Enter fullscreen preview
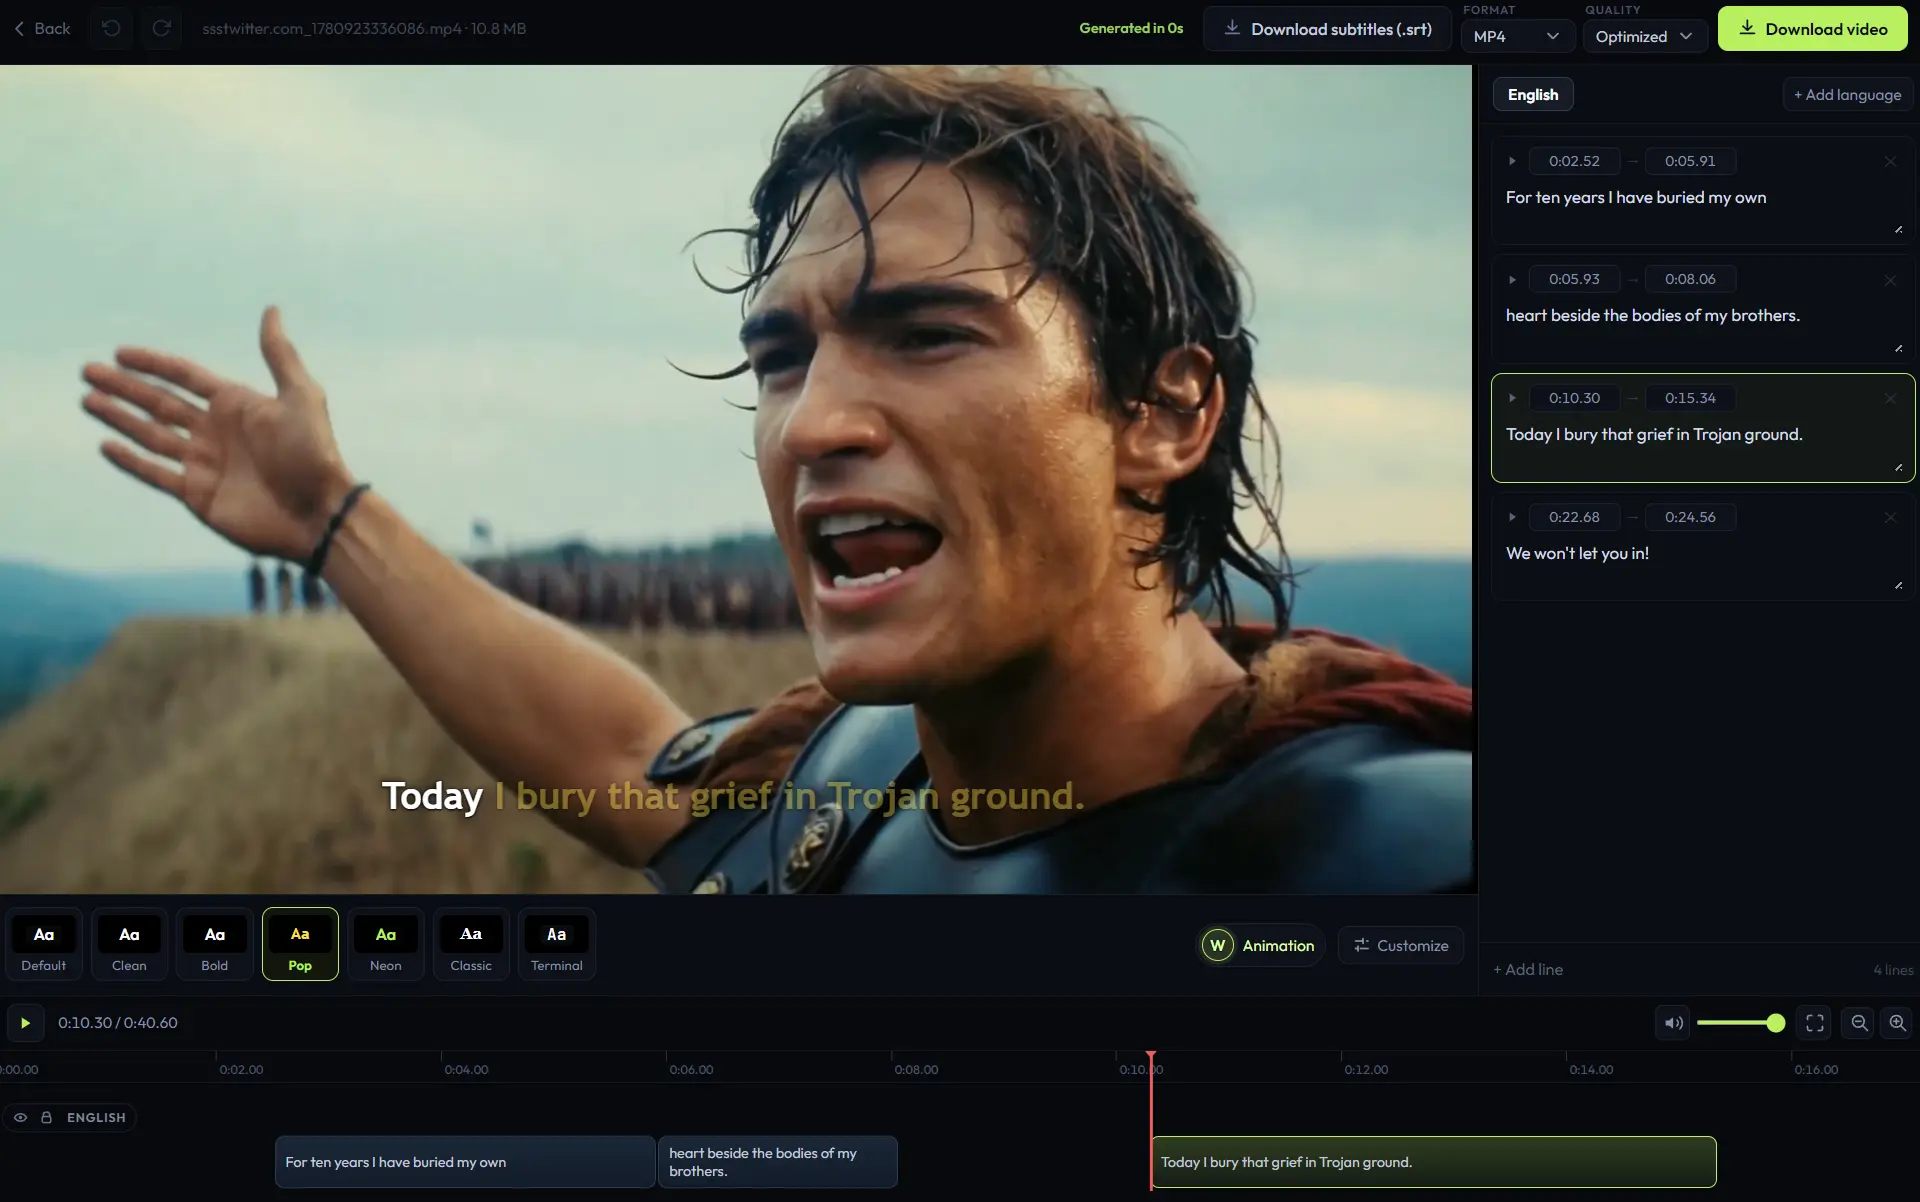This screenshot has height=1202, width=1920. [x=1814, y=1022]
